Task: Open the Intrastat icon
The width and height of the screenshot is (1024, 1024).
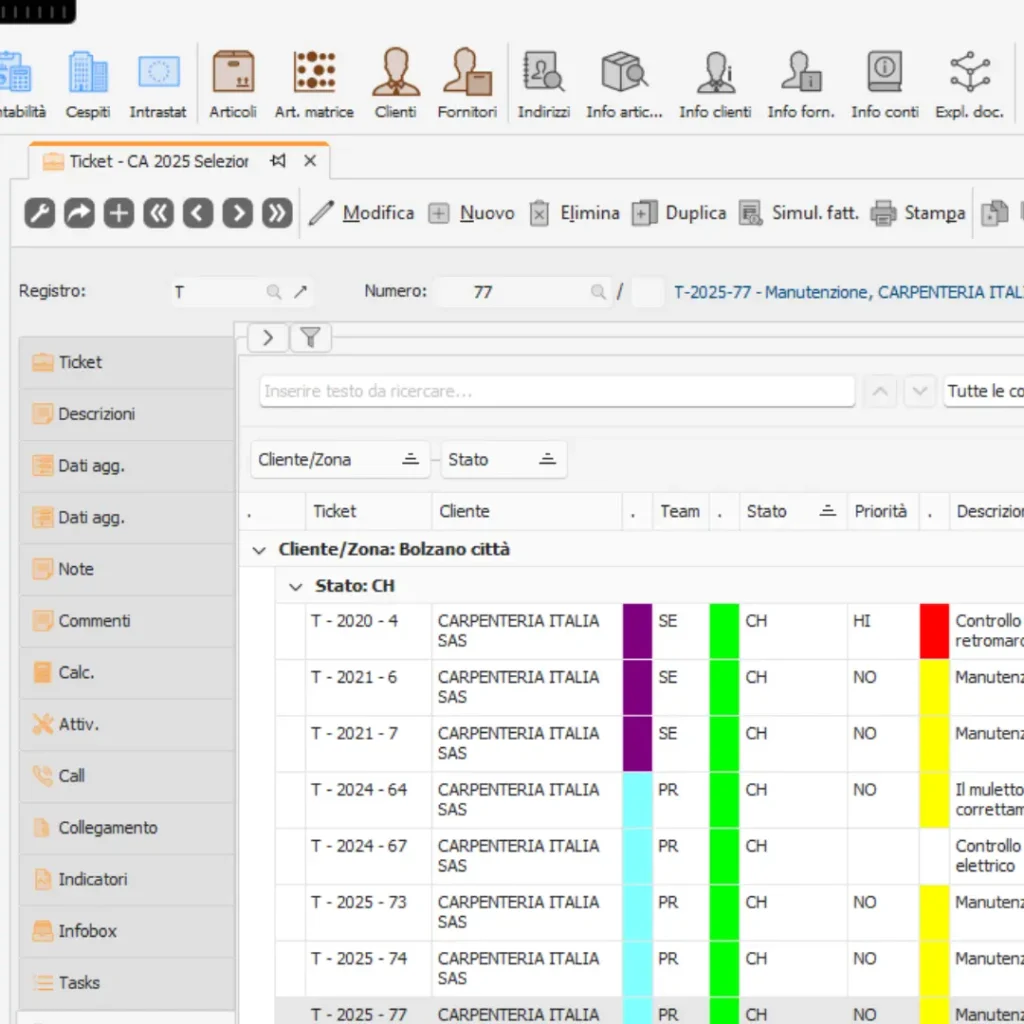Action: (x=158, y=84)
